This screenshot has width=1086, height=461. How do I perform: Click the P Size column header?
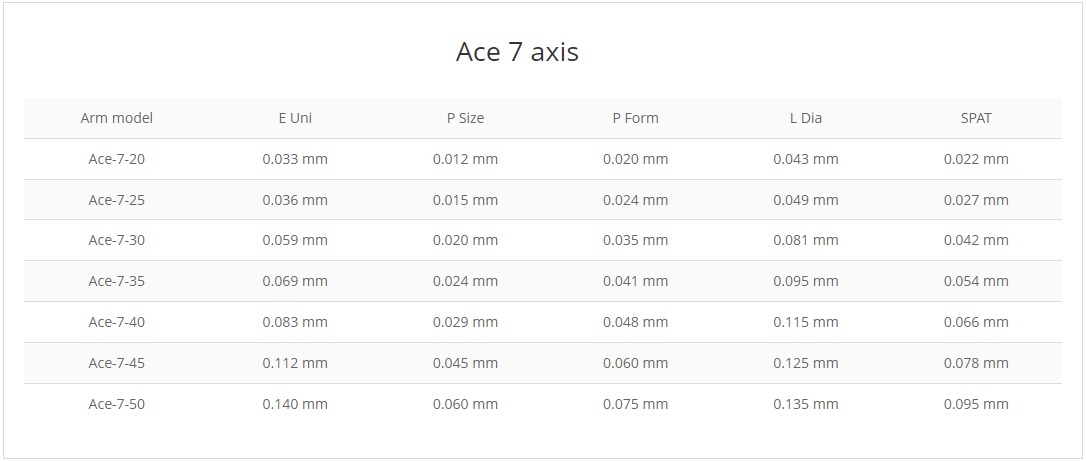(465, 118)
